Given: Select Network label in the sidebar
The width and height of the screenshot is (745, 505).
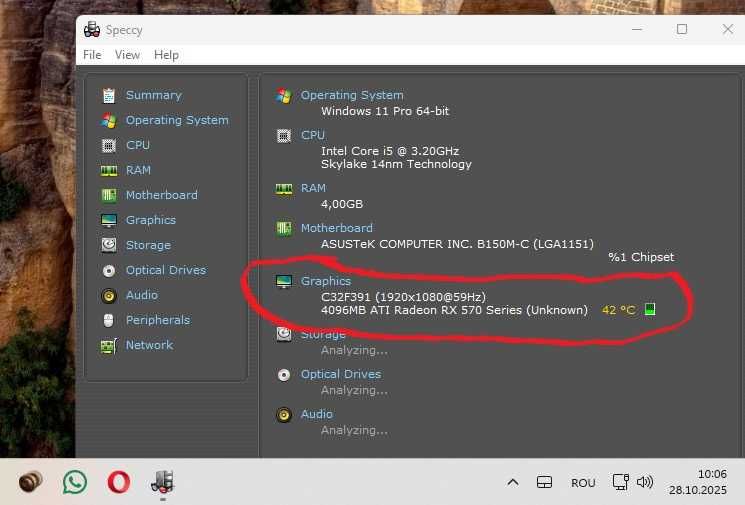Looking at the screenshot, I should click(x=149, y=345).
